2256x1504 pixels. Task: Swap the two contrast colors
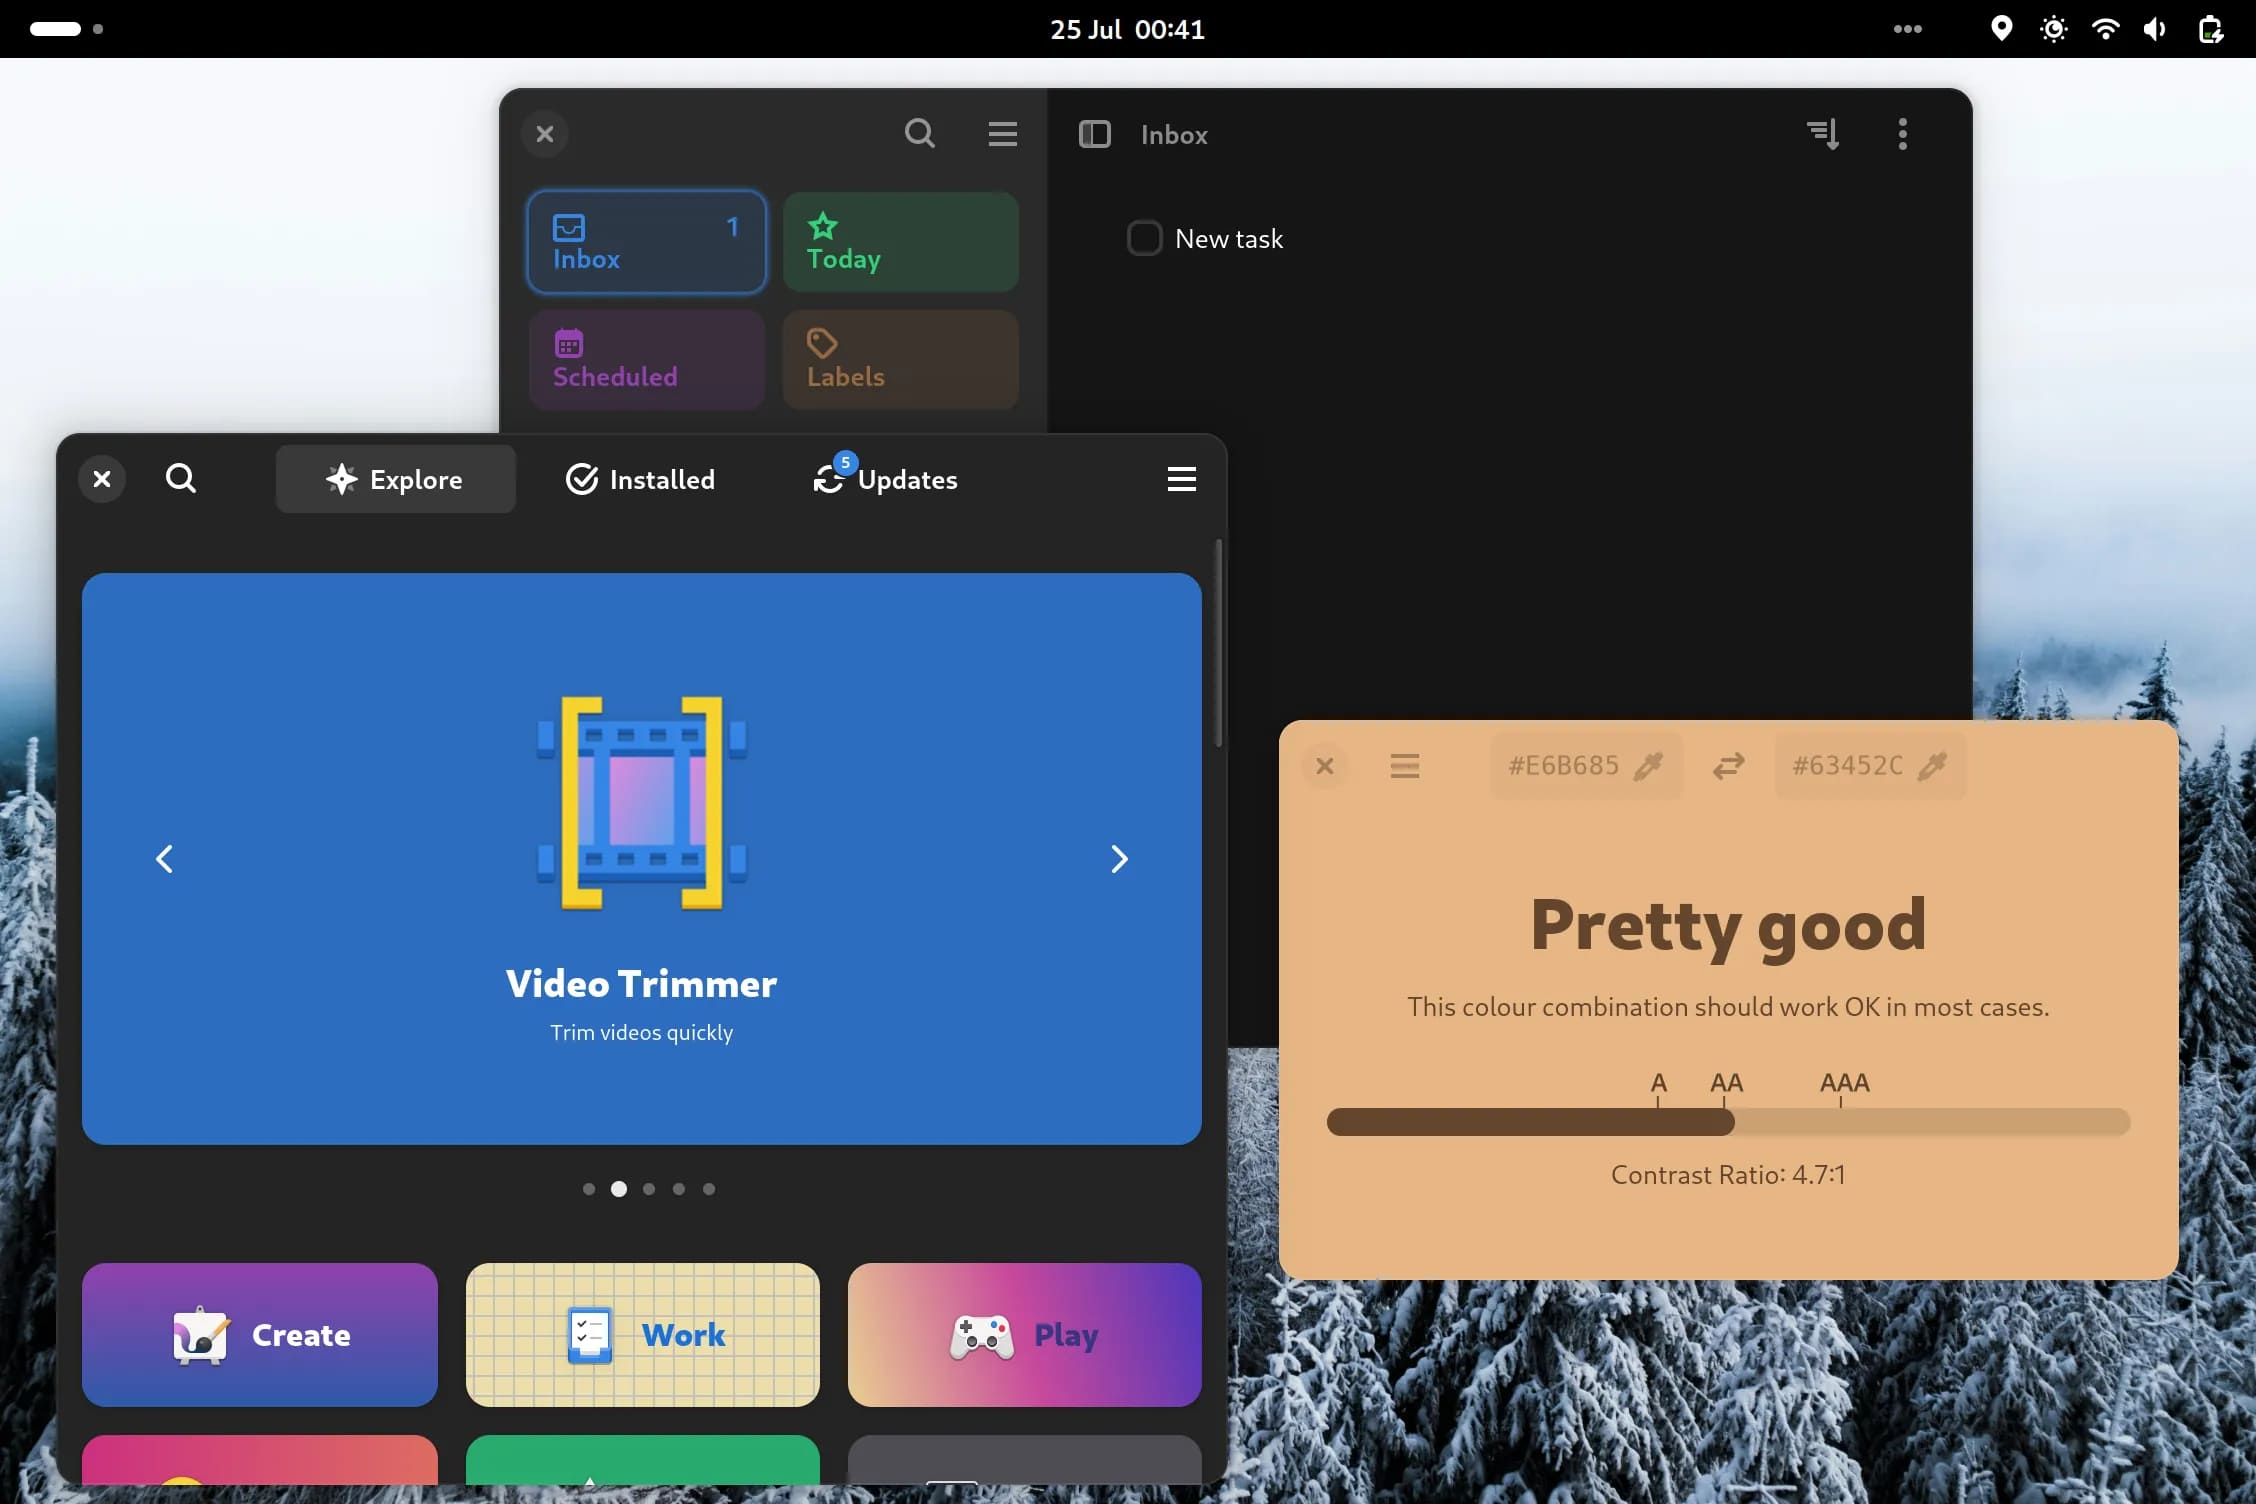pyautogui.click(x=1728, y=766)
